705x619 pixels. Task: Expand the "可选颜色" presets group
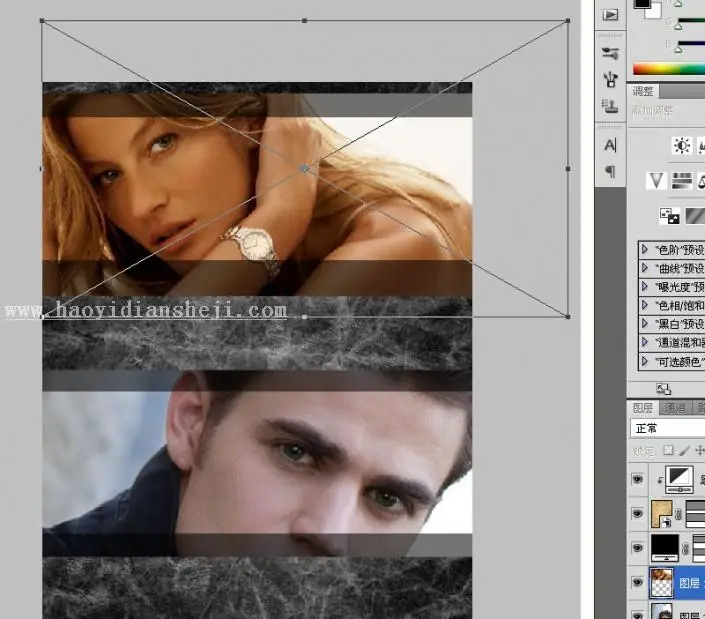click(645, 361)
